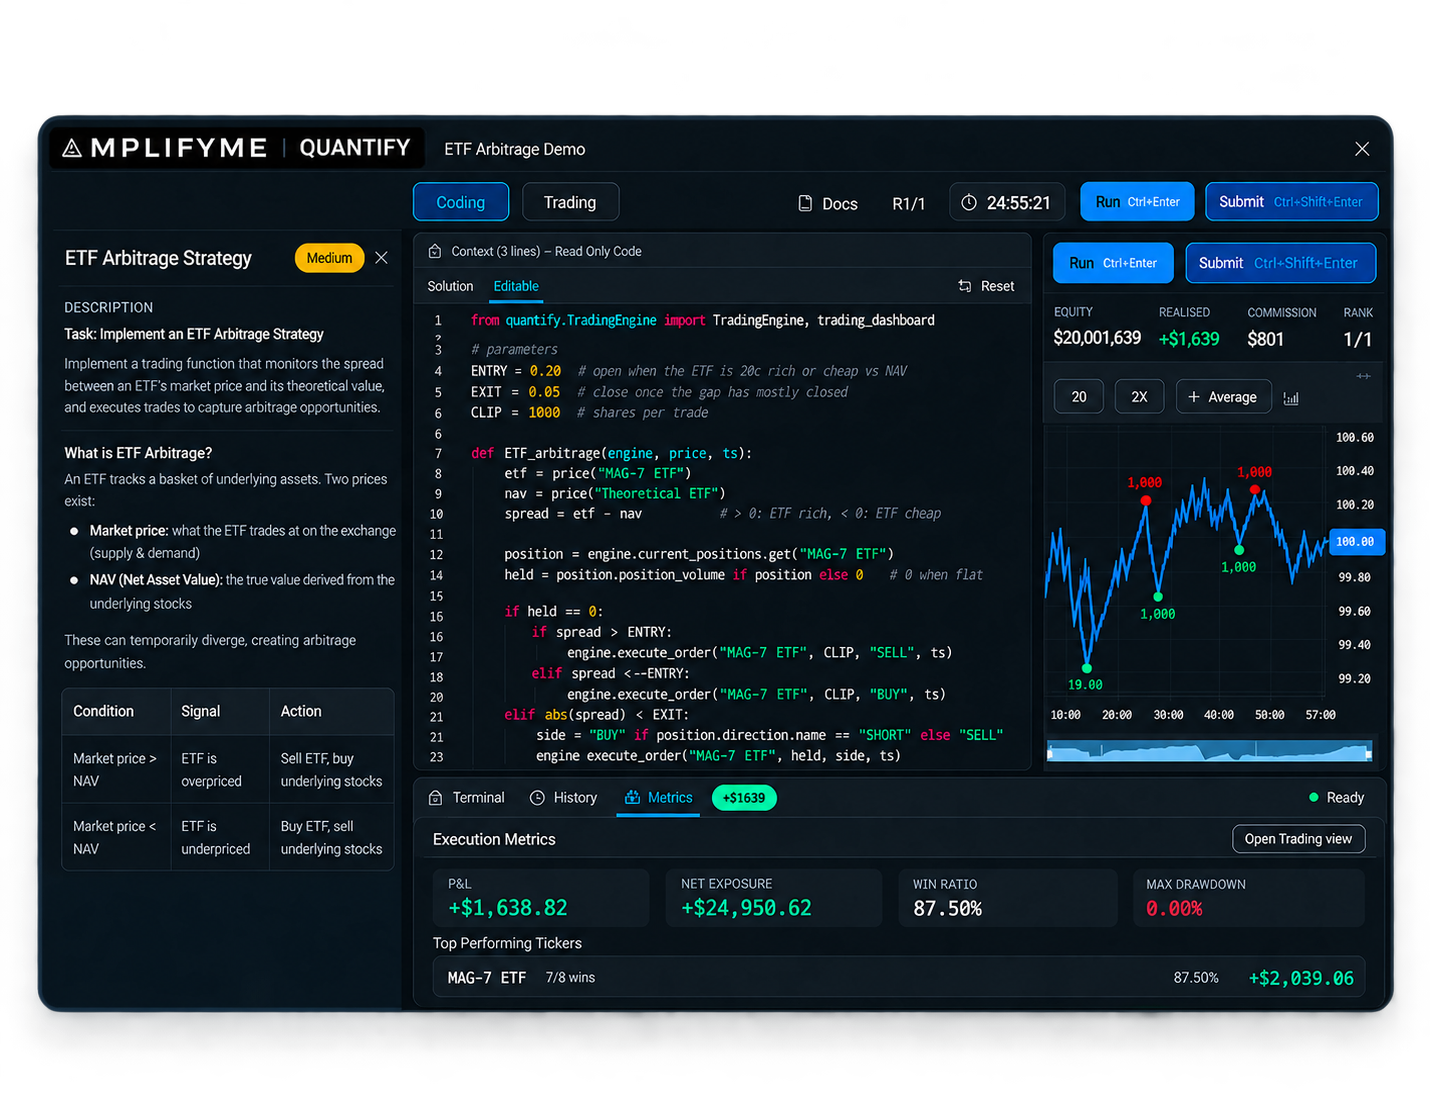Click the P&L +$1,638.82 metric card
The height and width of the screenshot is (1100, 1430).
pyautogui.click(x=541, y=897)
